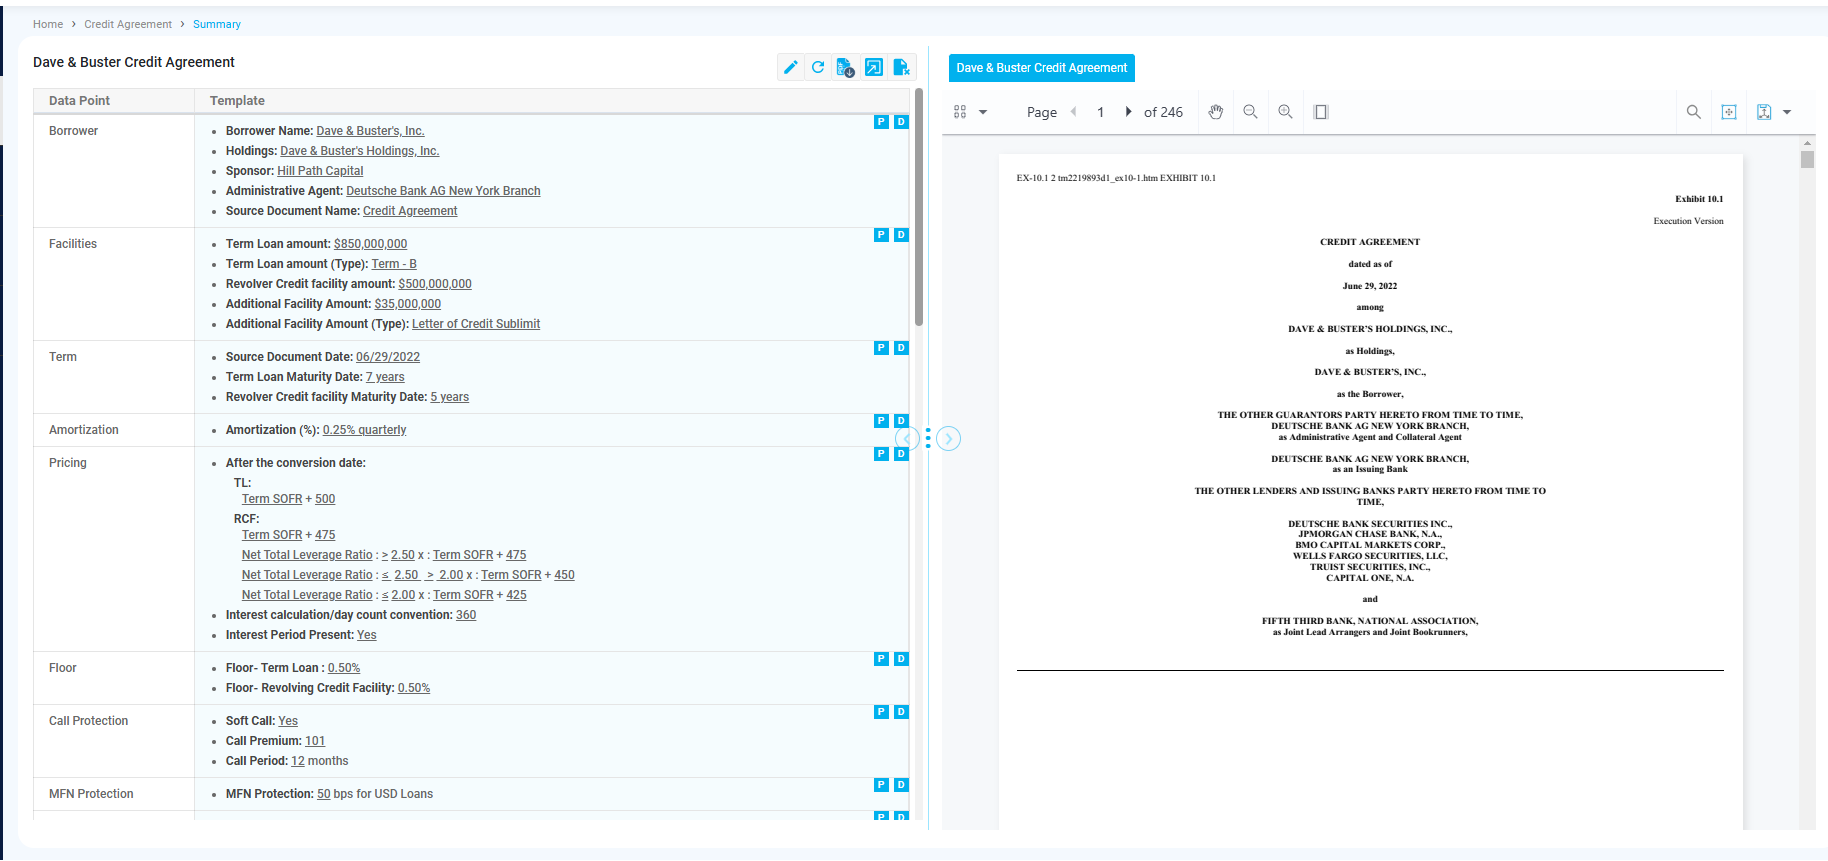Download the summary as PDF

(846, 67)
